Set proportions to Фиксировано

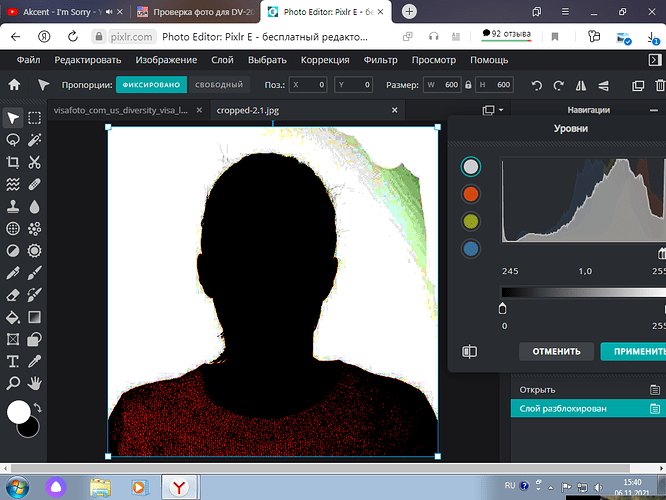151,85
